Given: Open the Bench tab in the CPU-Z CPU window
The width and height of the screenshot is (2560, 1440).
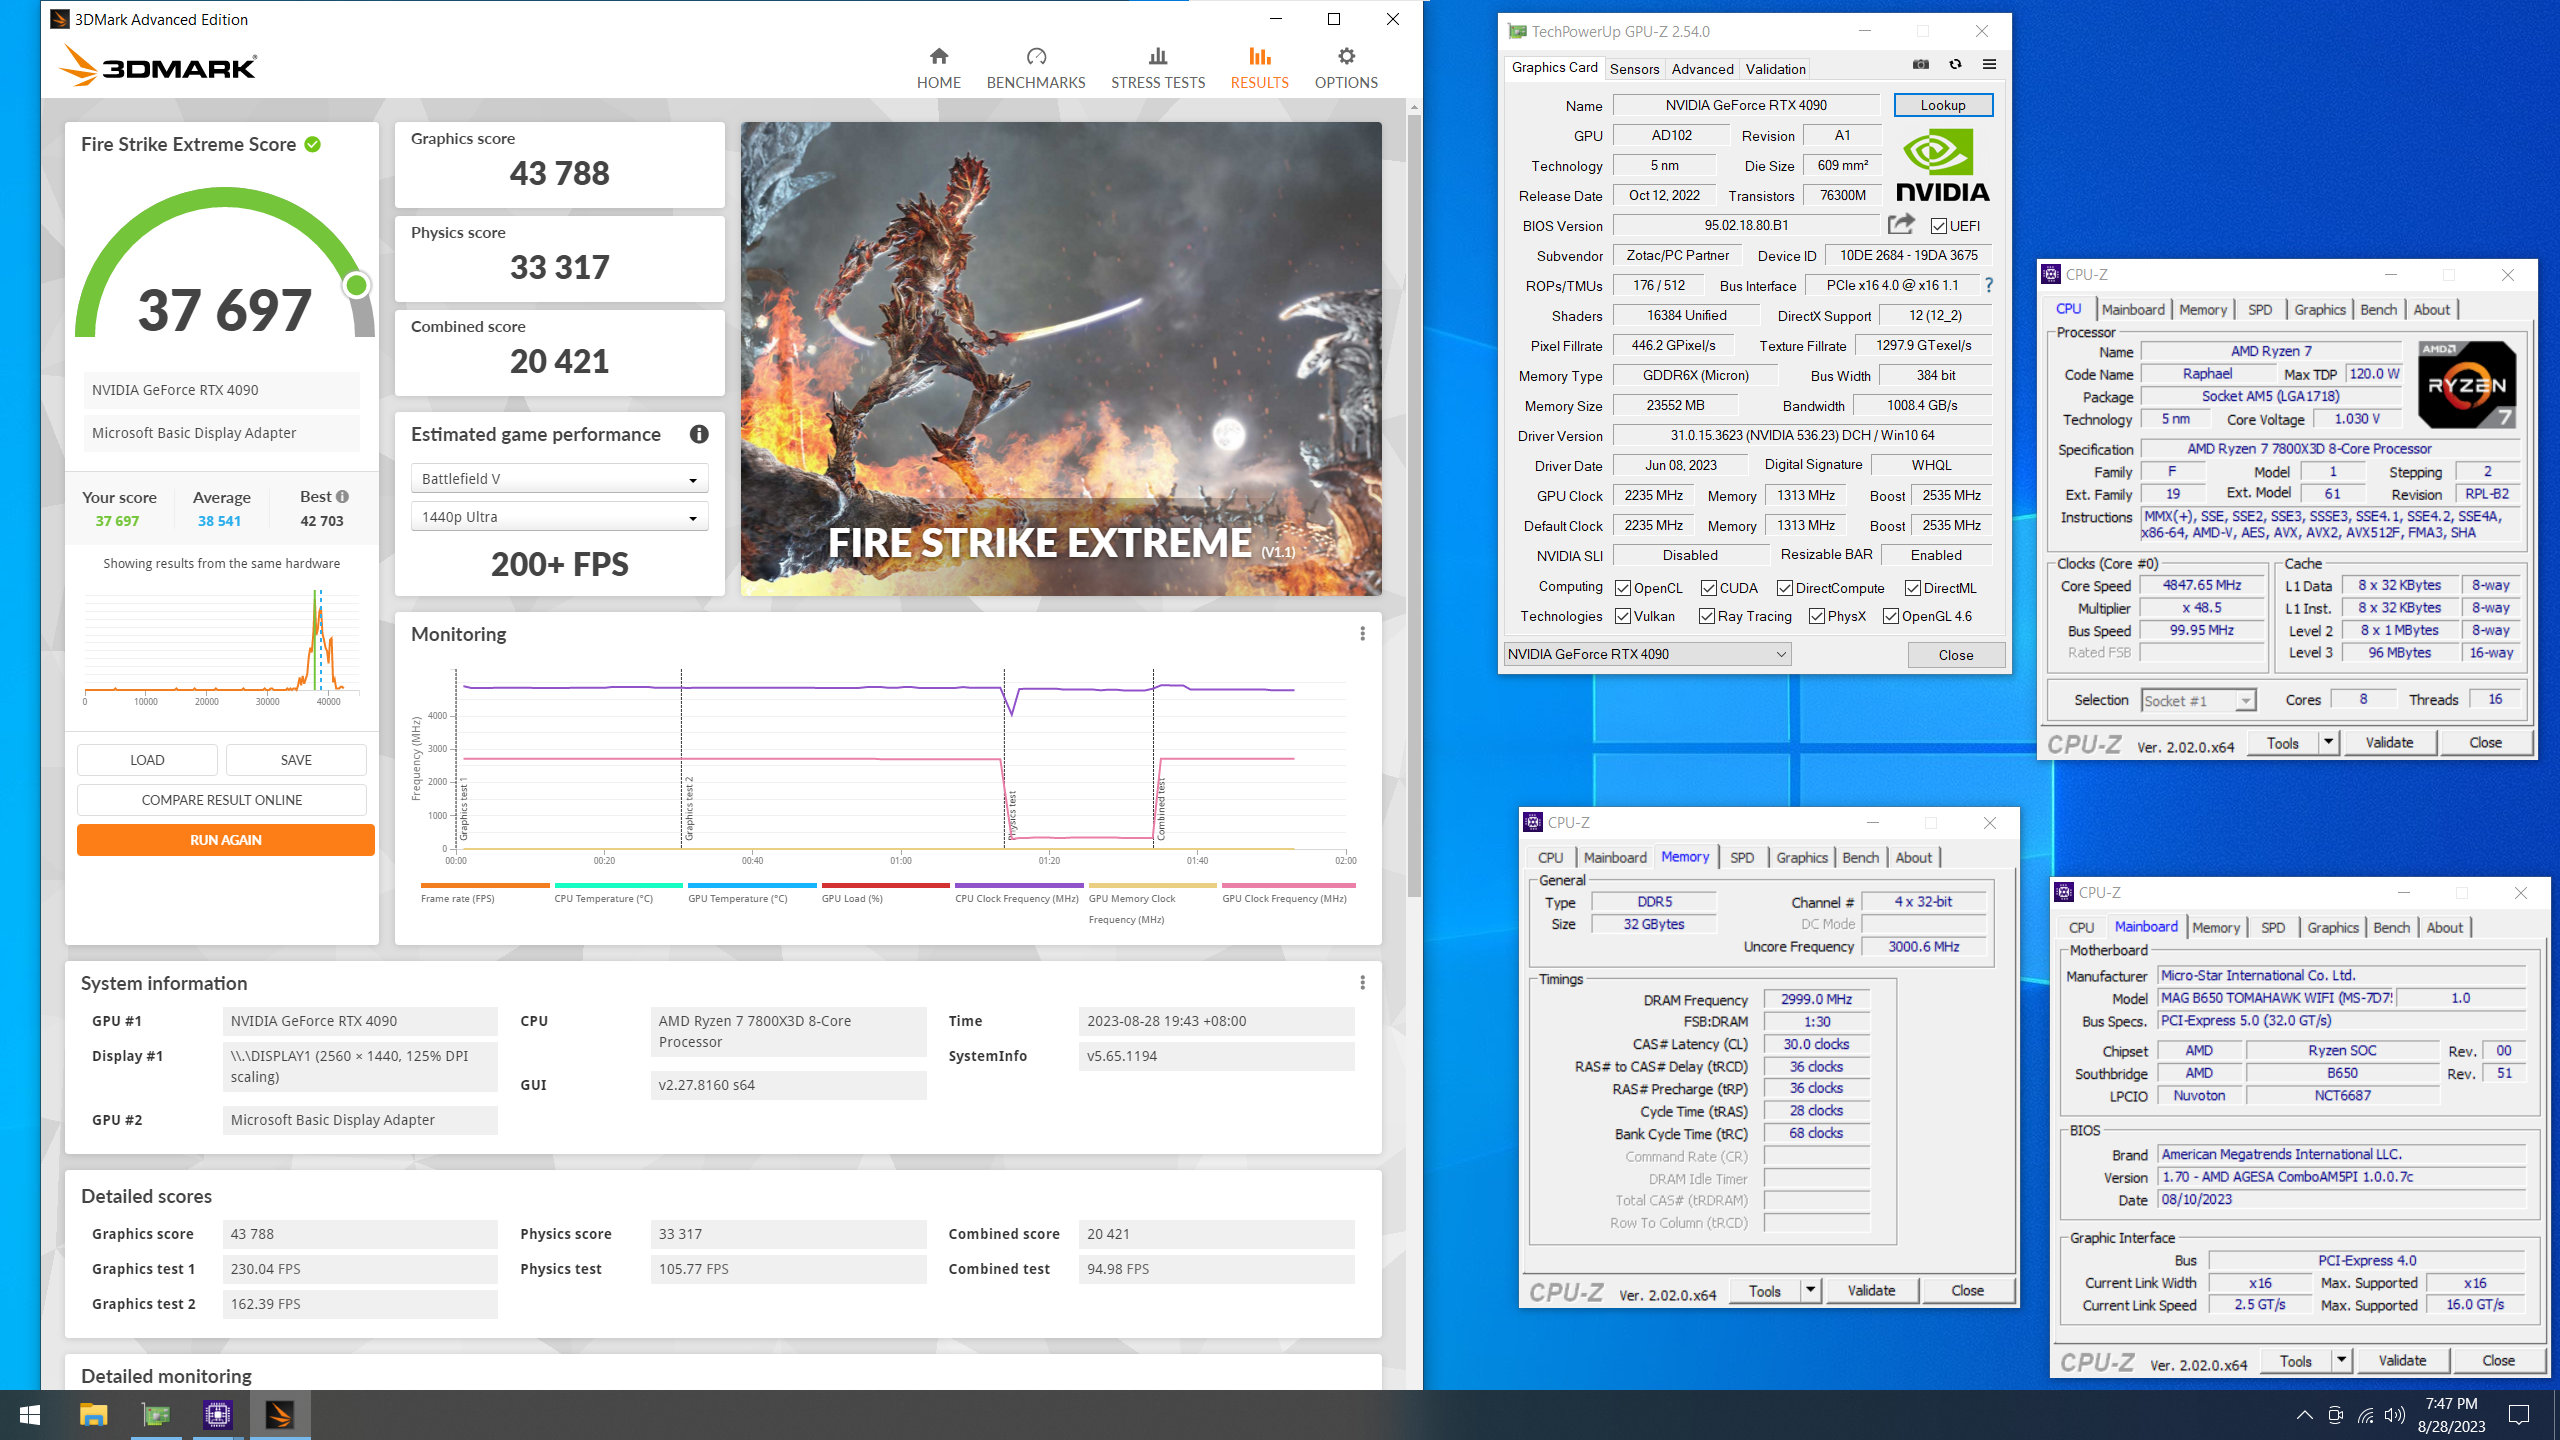Looking at the screenshot, I should [x=2379, y=310].
